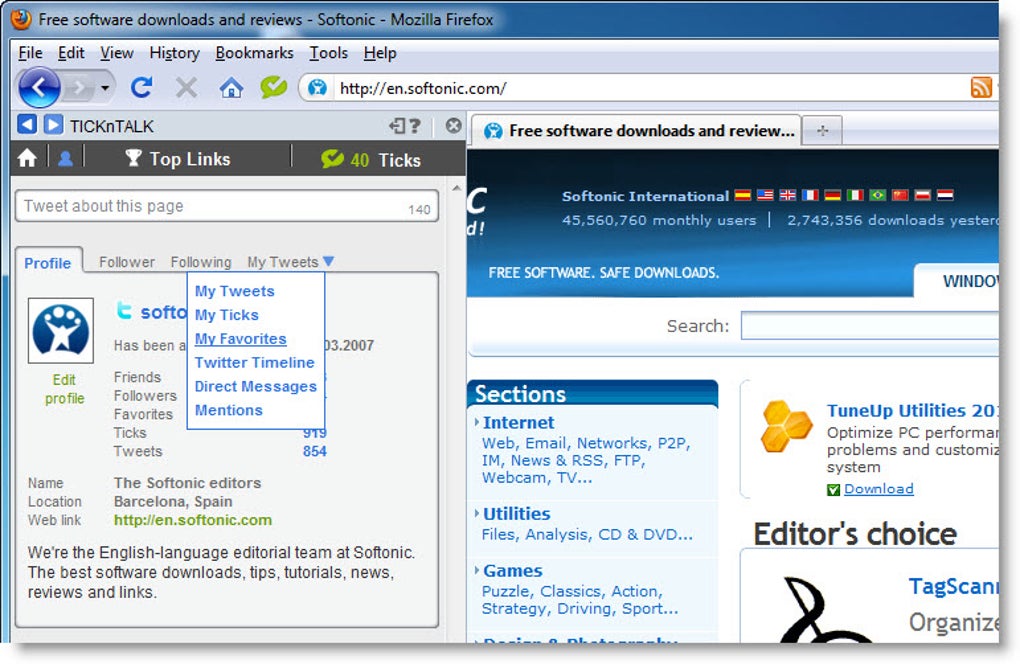Open the history dropdown beside forward button
1020x664 pixels.
105,87
